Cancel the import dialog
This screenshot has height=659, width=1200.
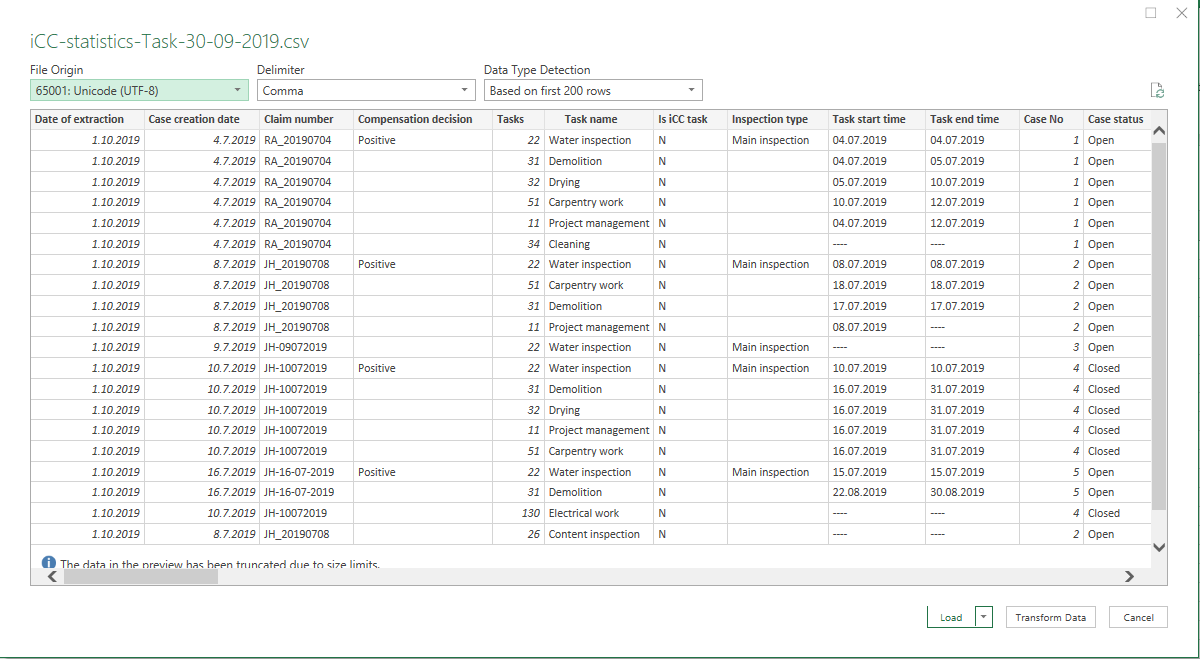pyautogui.click(x=1138, y=617)
